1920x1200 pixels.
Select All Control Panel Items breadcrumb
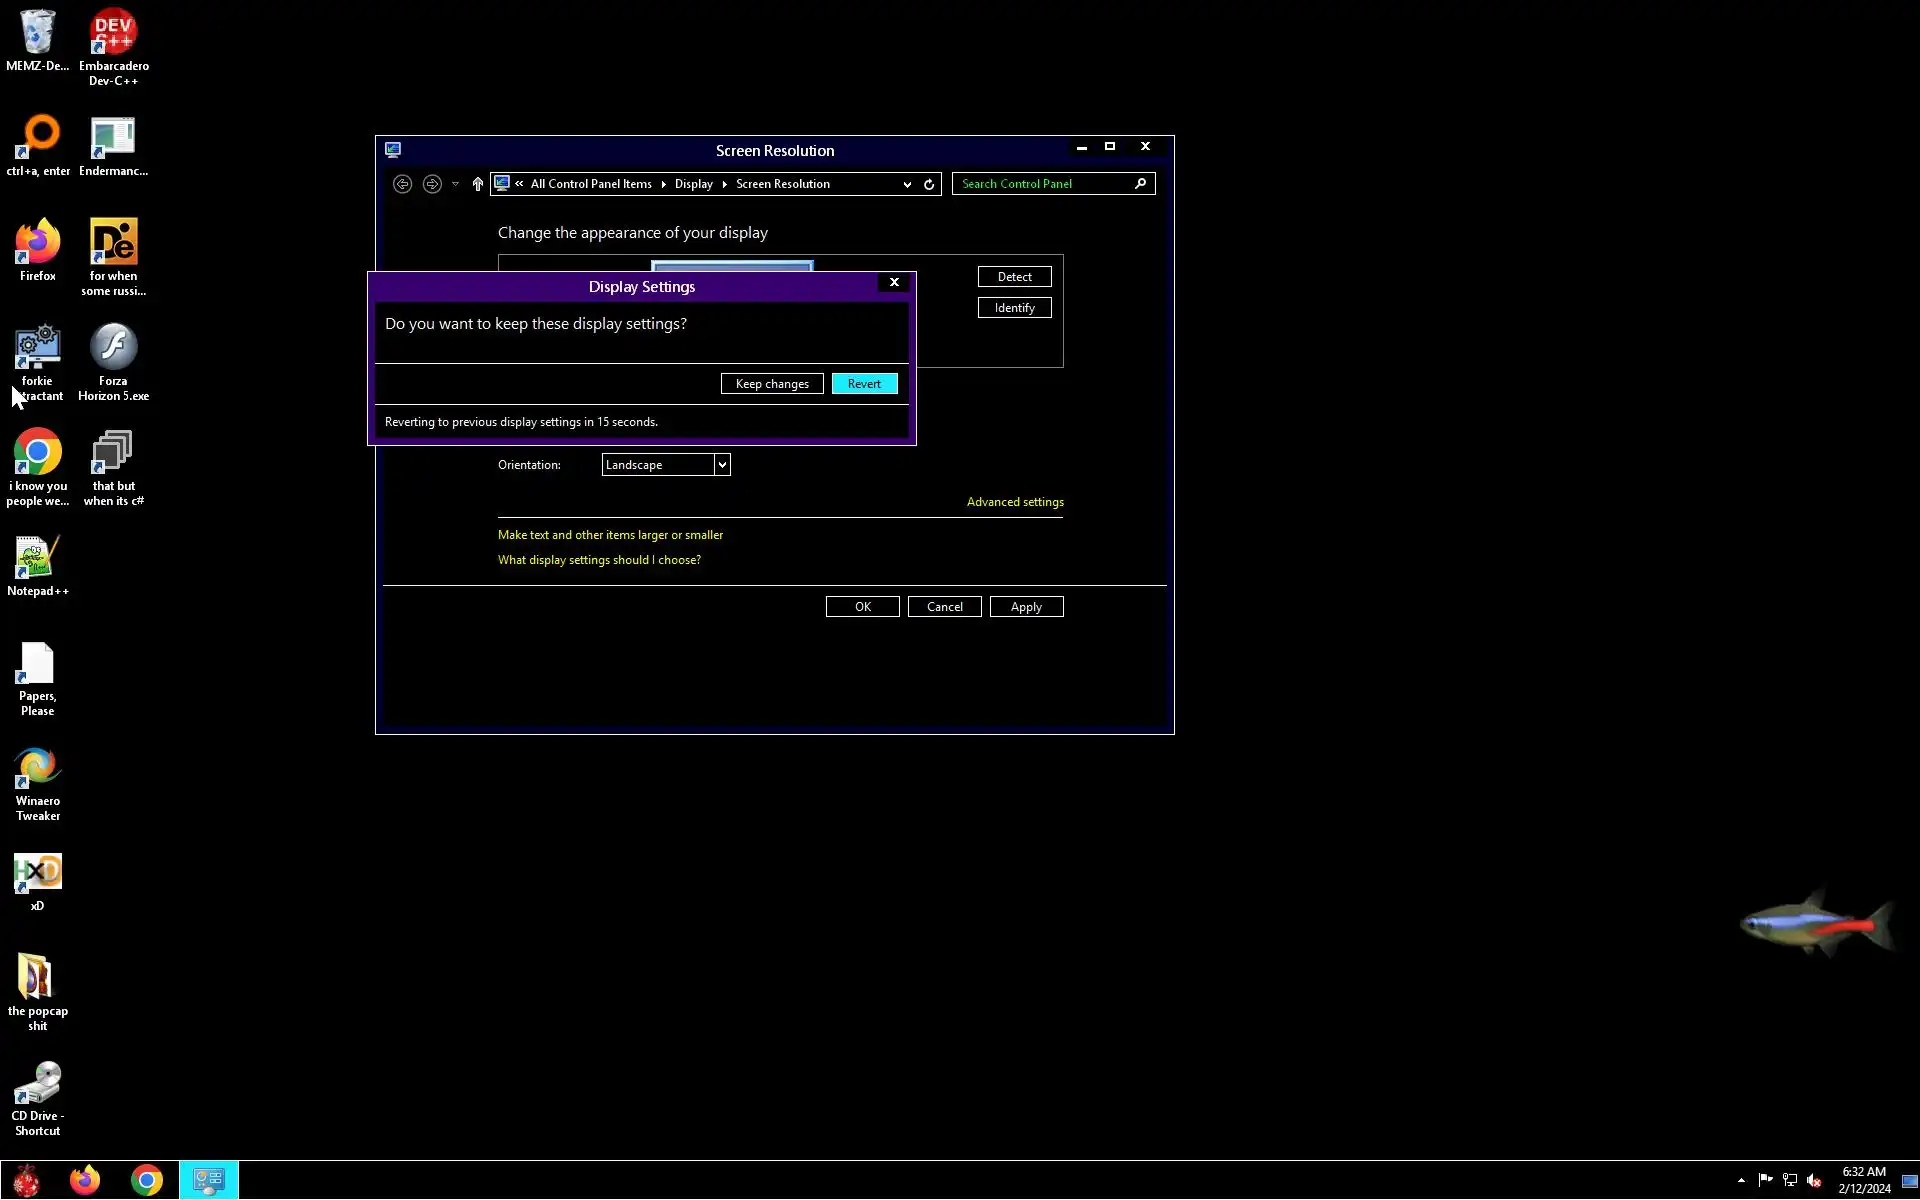pyautogui.click(x=590, y=184)
